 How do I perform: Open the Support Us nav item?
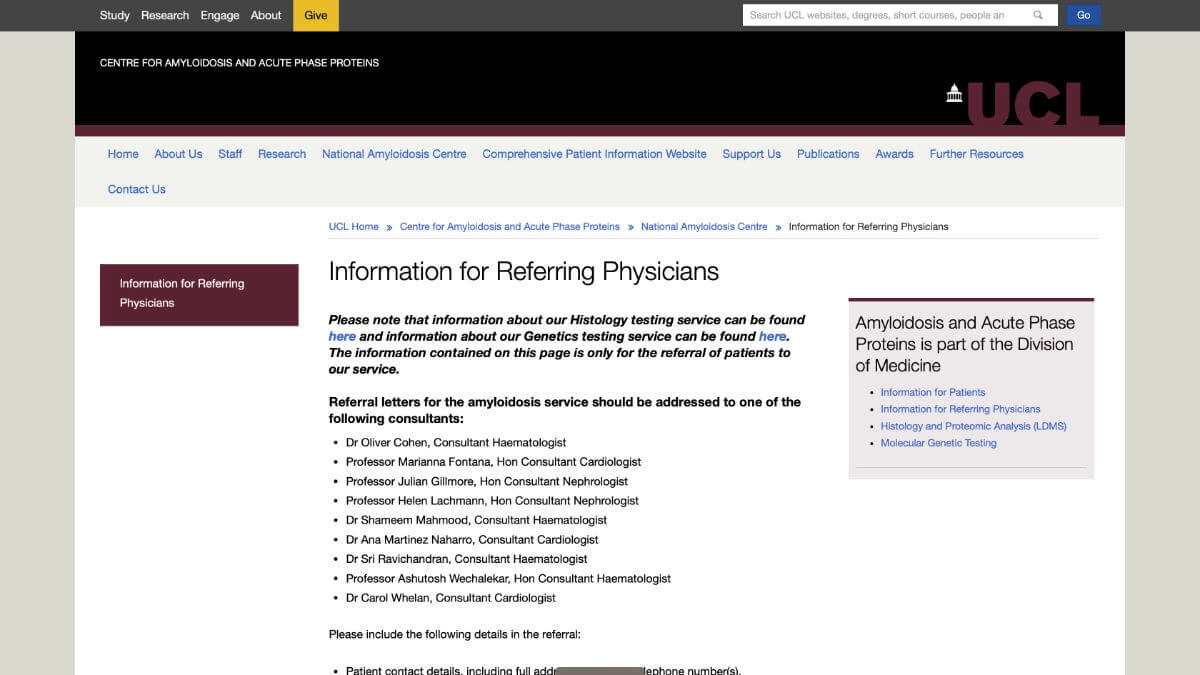click(x=751, y=154)
